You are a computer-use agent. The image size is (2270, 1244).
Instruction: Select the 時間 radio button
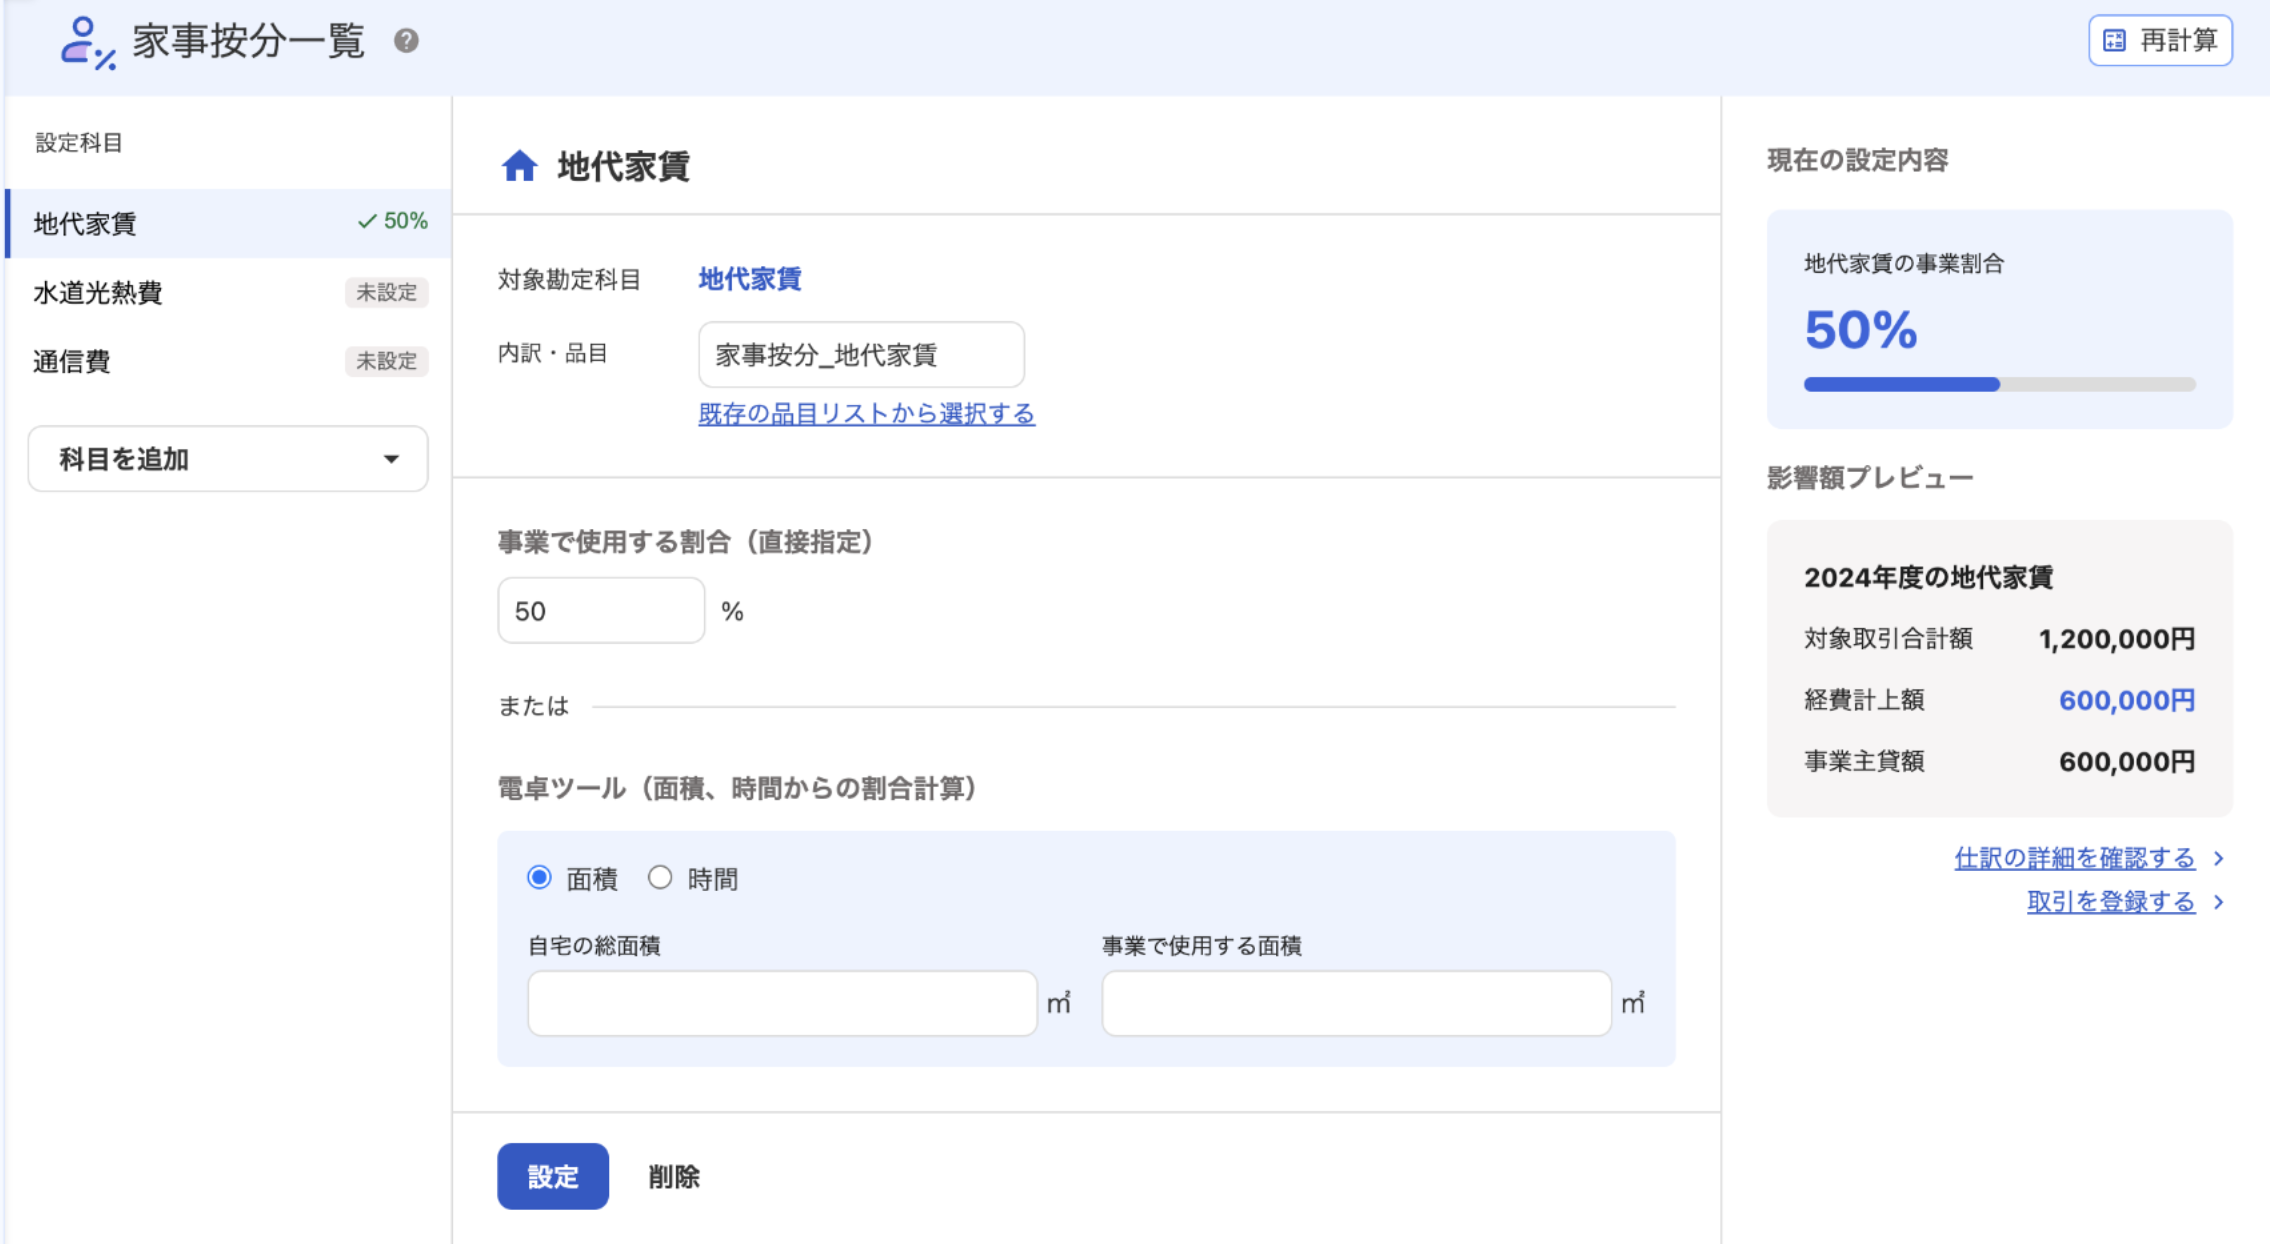click(660, 878)
